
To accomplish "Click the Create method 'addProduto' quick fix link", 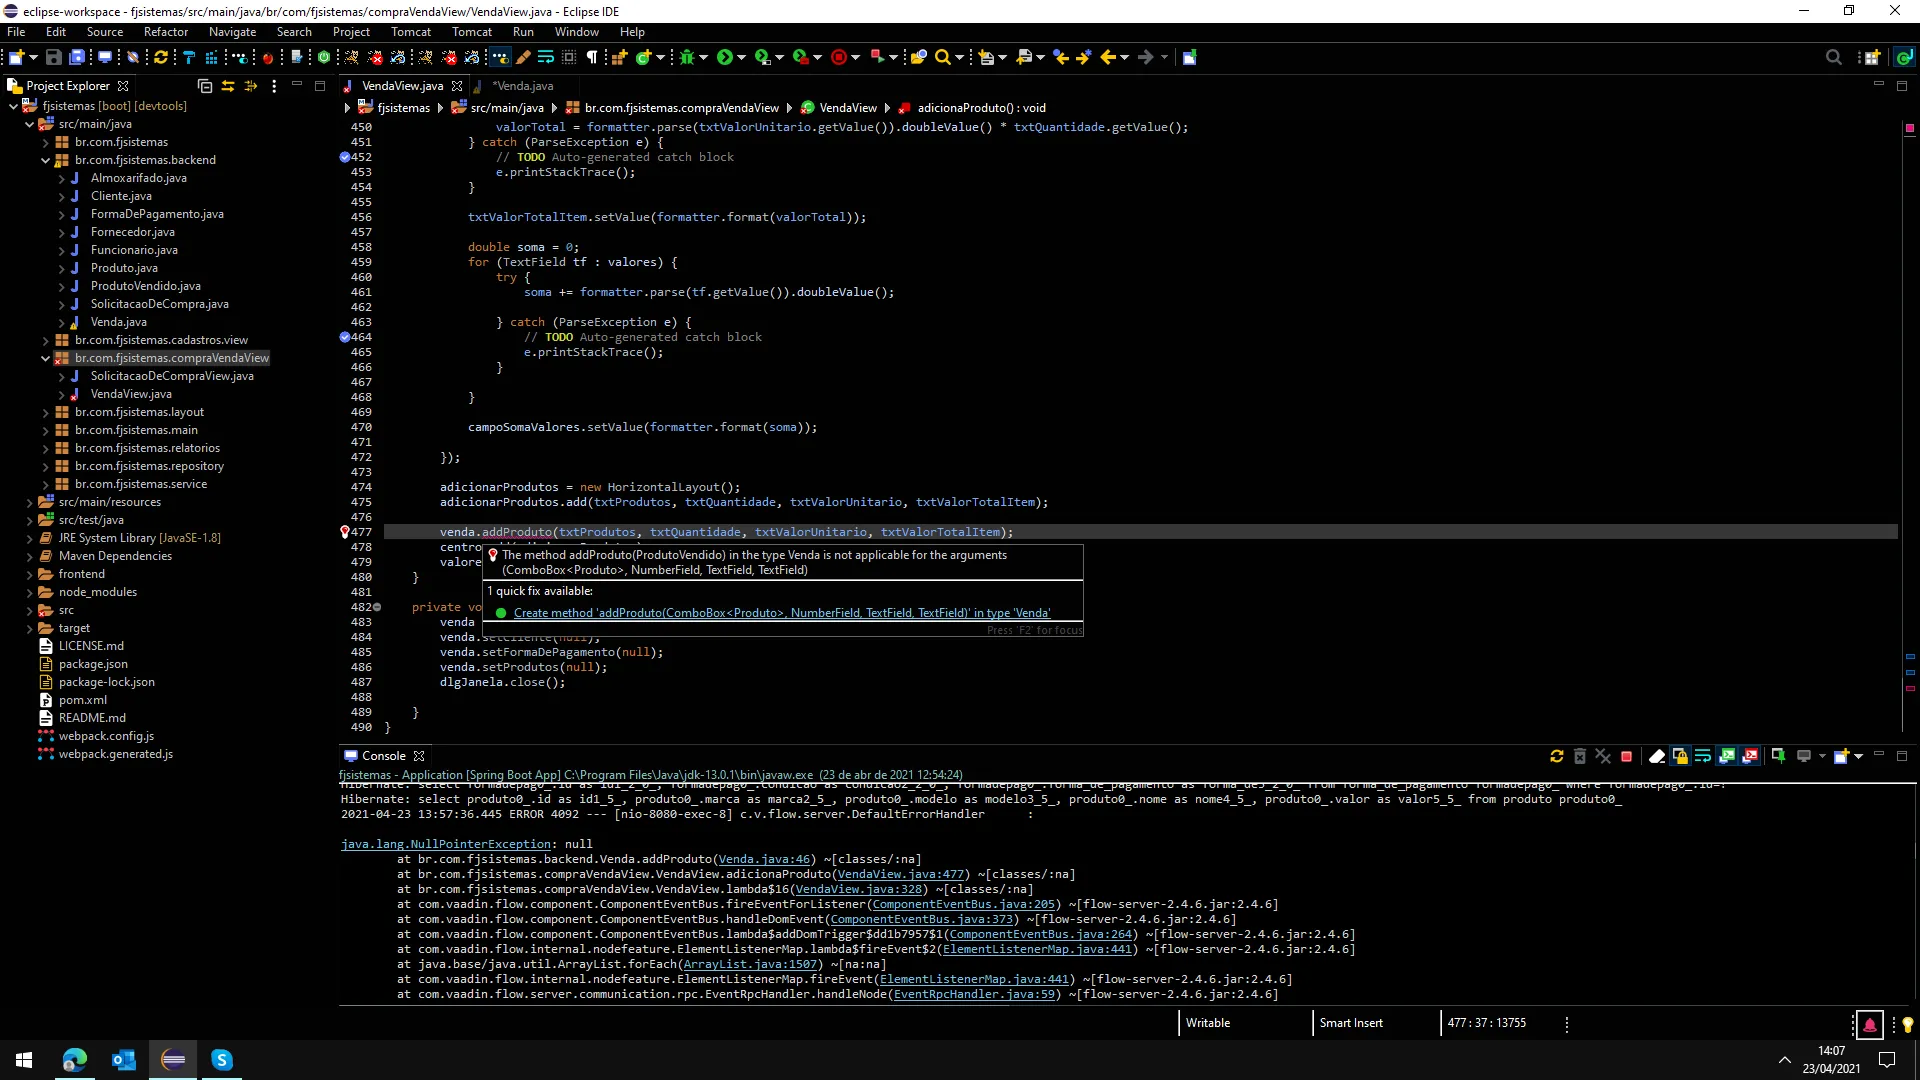I will (x=781, y=613).
